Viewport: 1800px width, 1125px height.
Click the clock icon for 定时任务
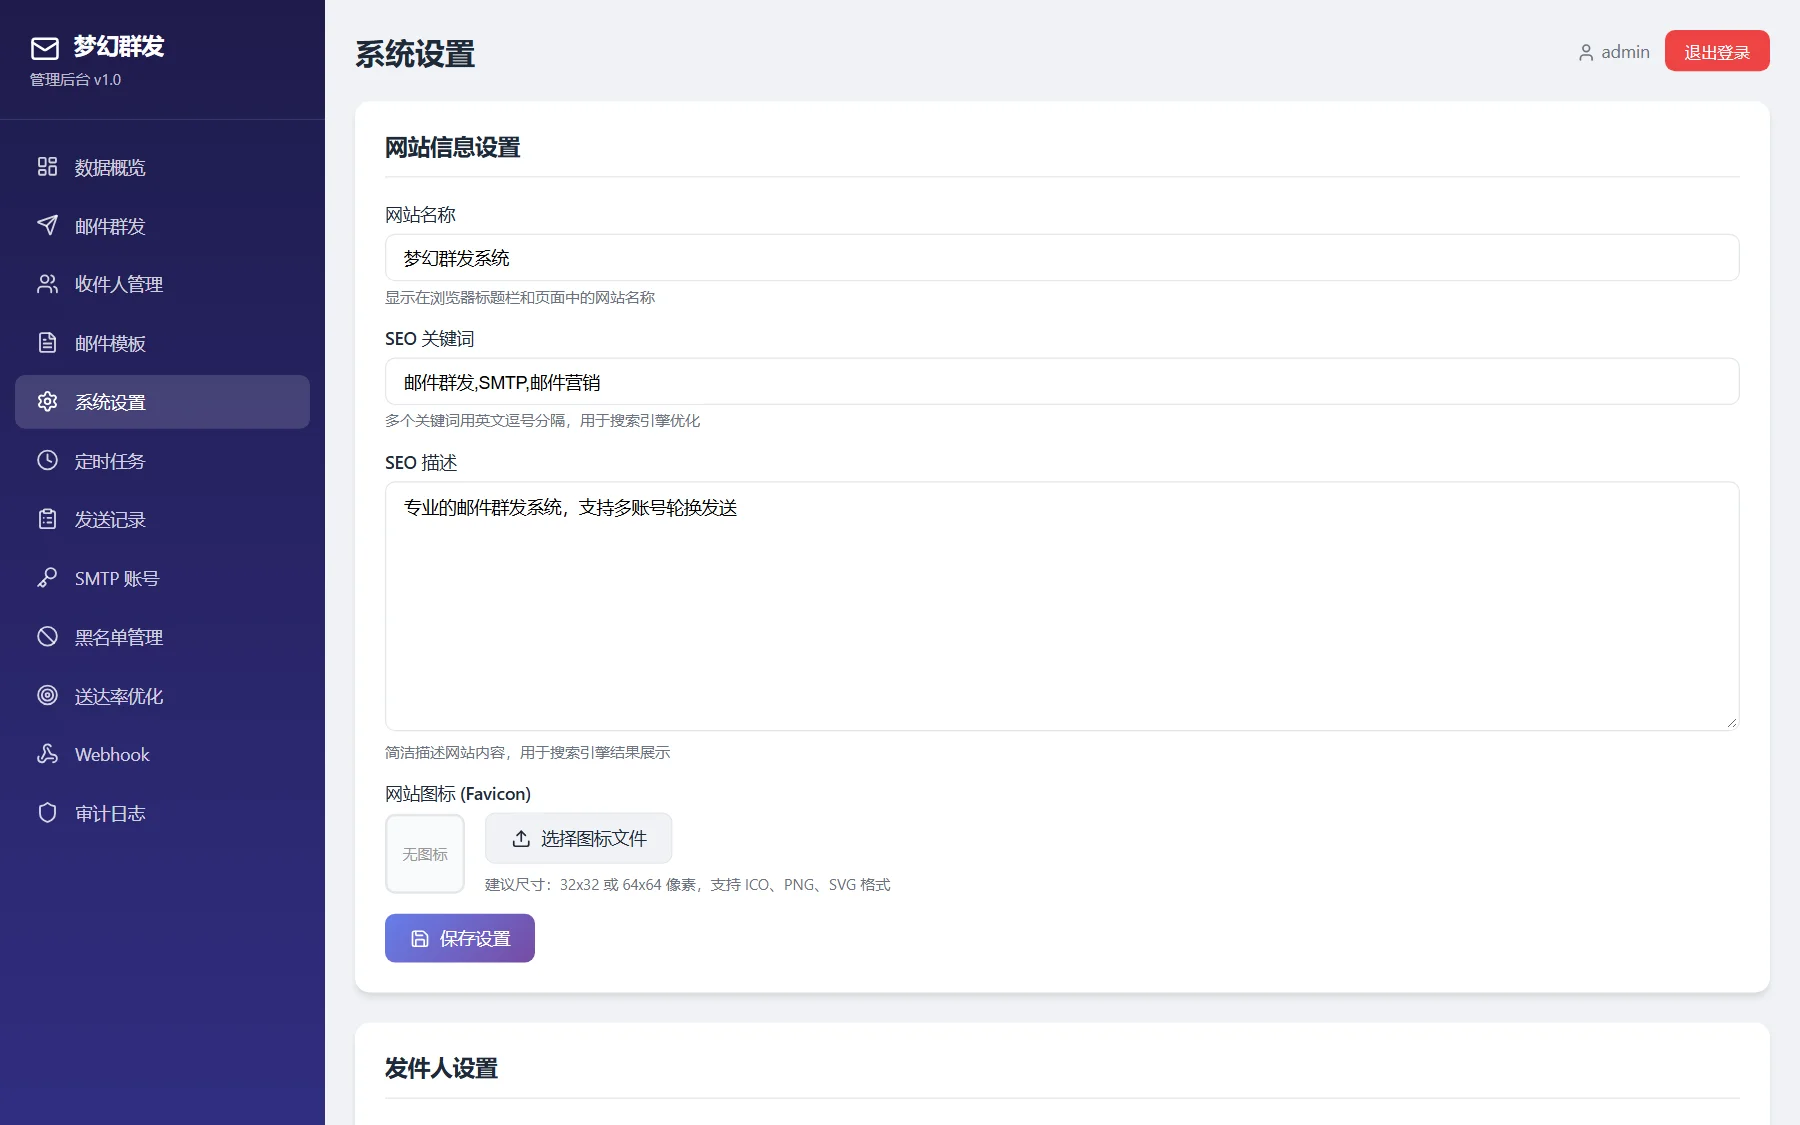click(x=47, y=460)
